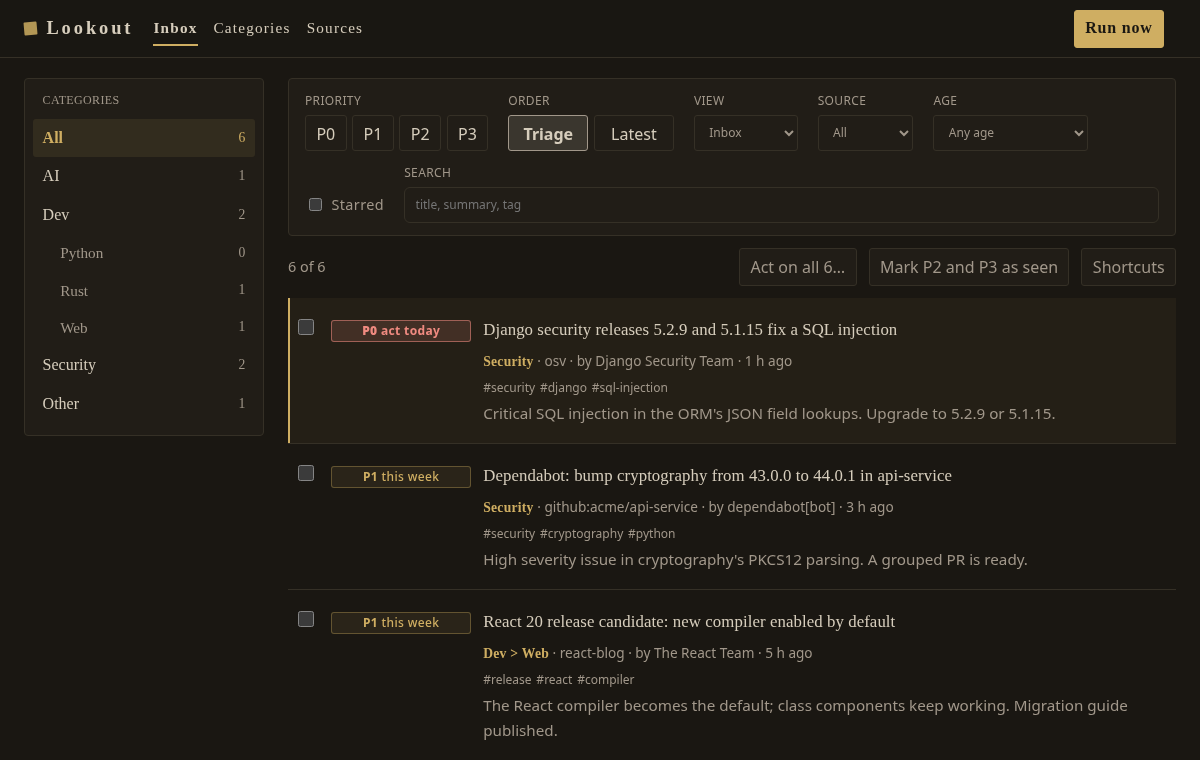
Task: Select the Dev category
Action: [144, 214]
